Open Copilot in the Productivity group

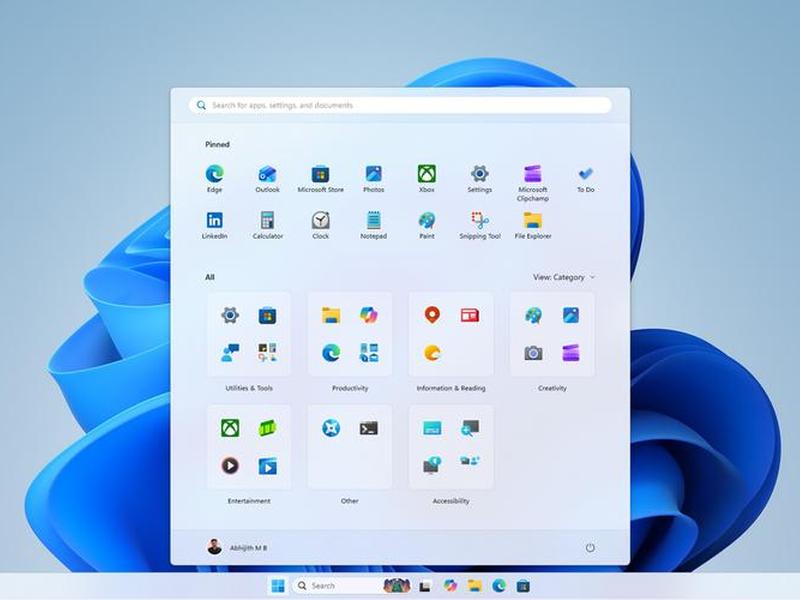pos(368,315)
